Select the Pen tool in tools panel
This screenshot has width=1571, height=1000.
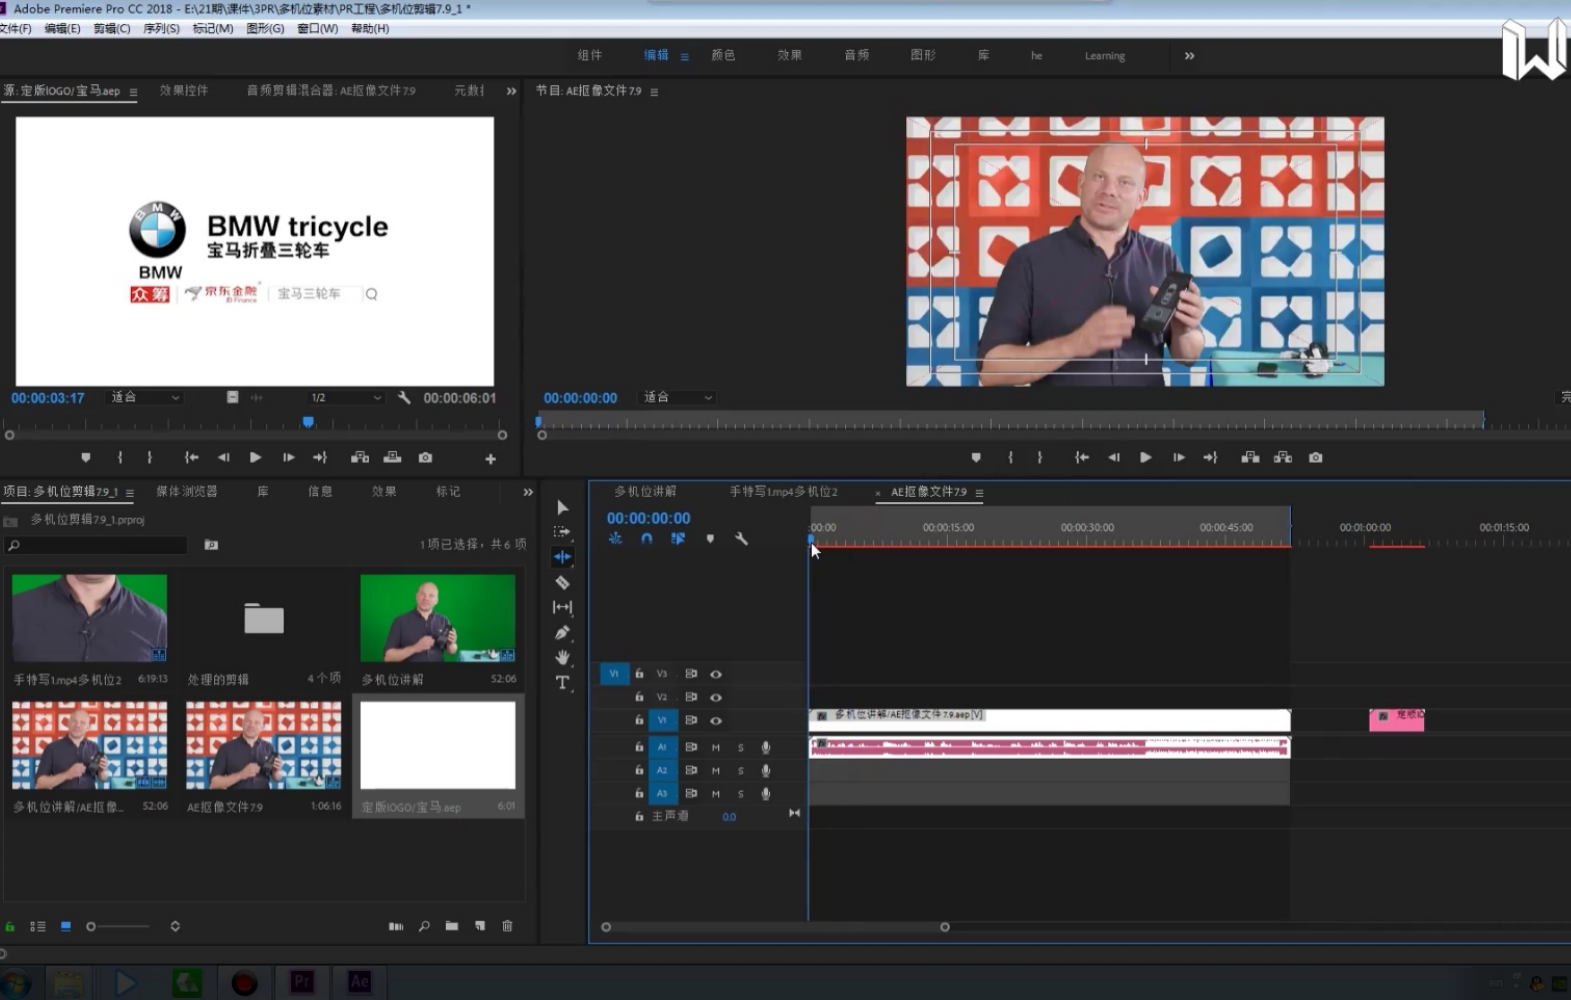click(562, 632)
